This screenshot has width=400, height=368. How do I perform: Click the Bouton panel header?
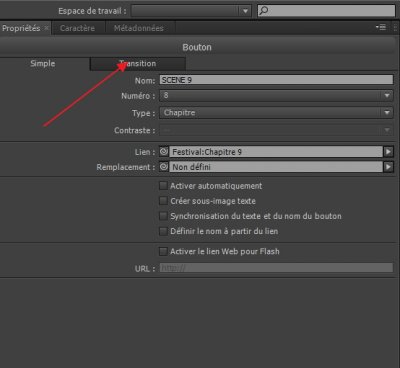197,47
